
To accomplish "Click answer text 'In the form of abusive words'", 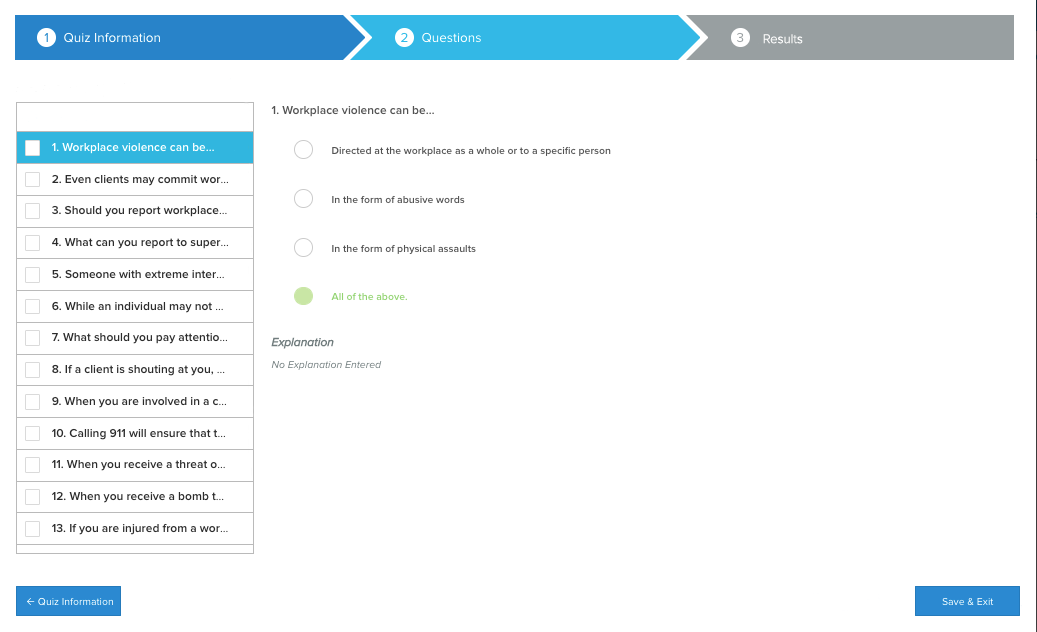I will (397, 200).
